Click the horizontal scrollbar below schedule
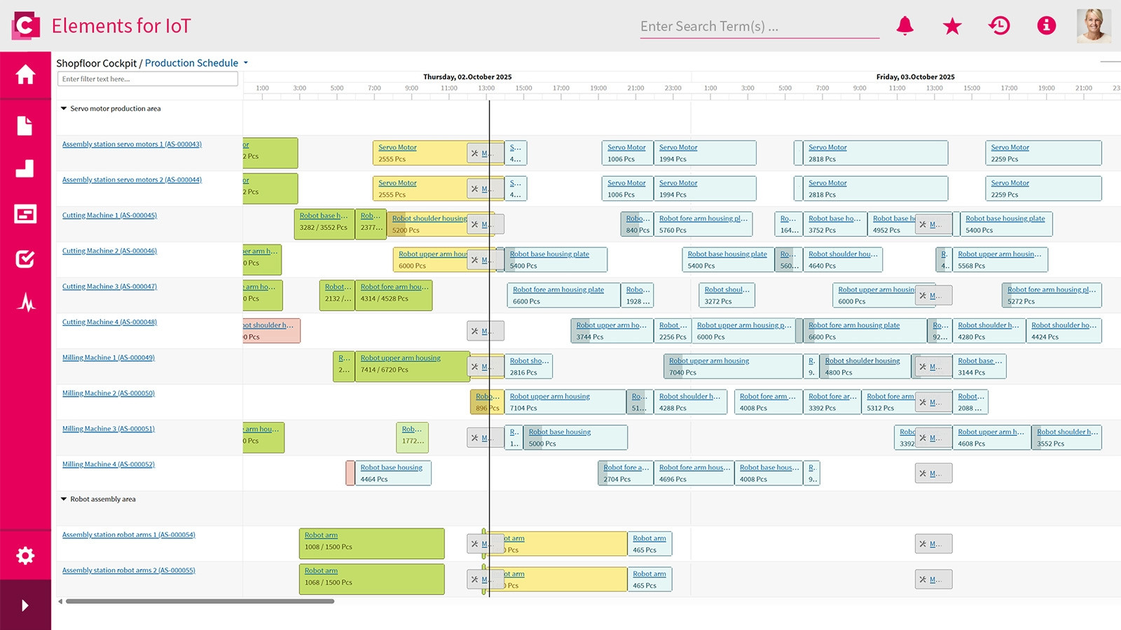 200,601
